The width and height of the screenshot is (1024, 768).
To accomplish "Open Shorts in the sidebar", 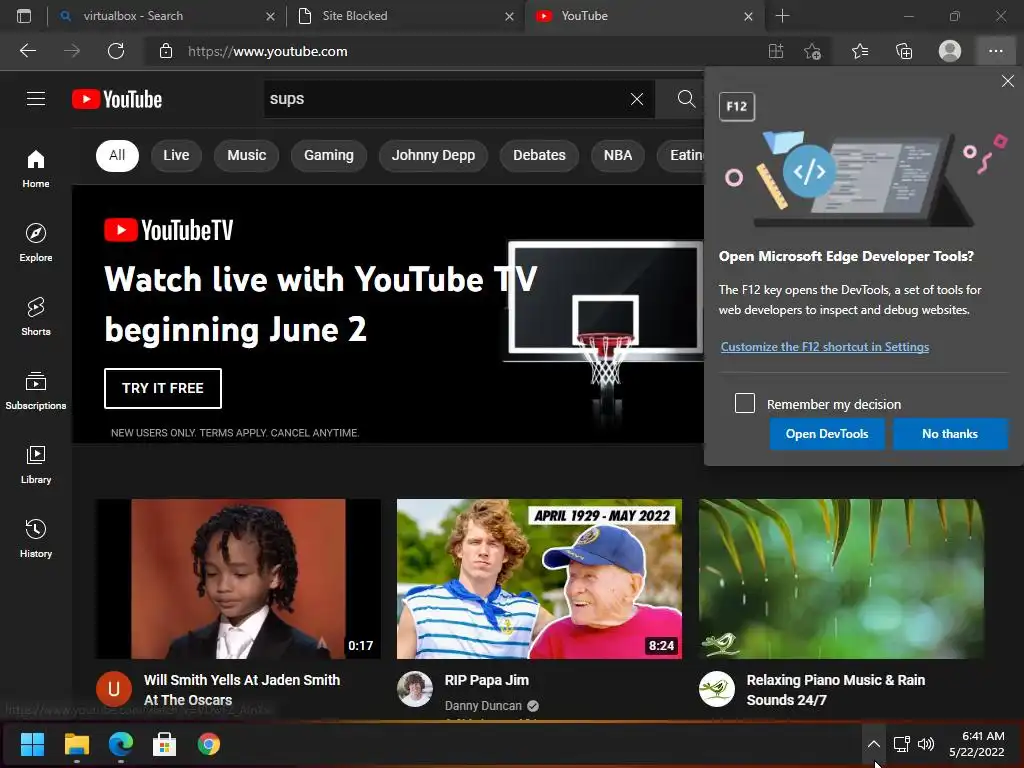I will (x=36, y=317).
